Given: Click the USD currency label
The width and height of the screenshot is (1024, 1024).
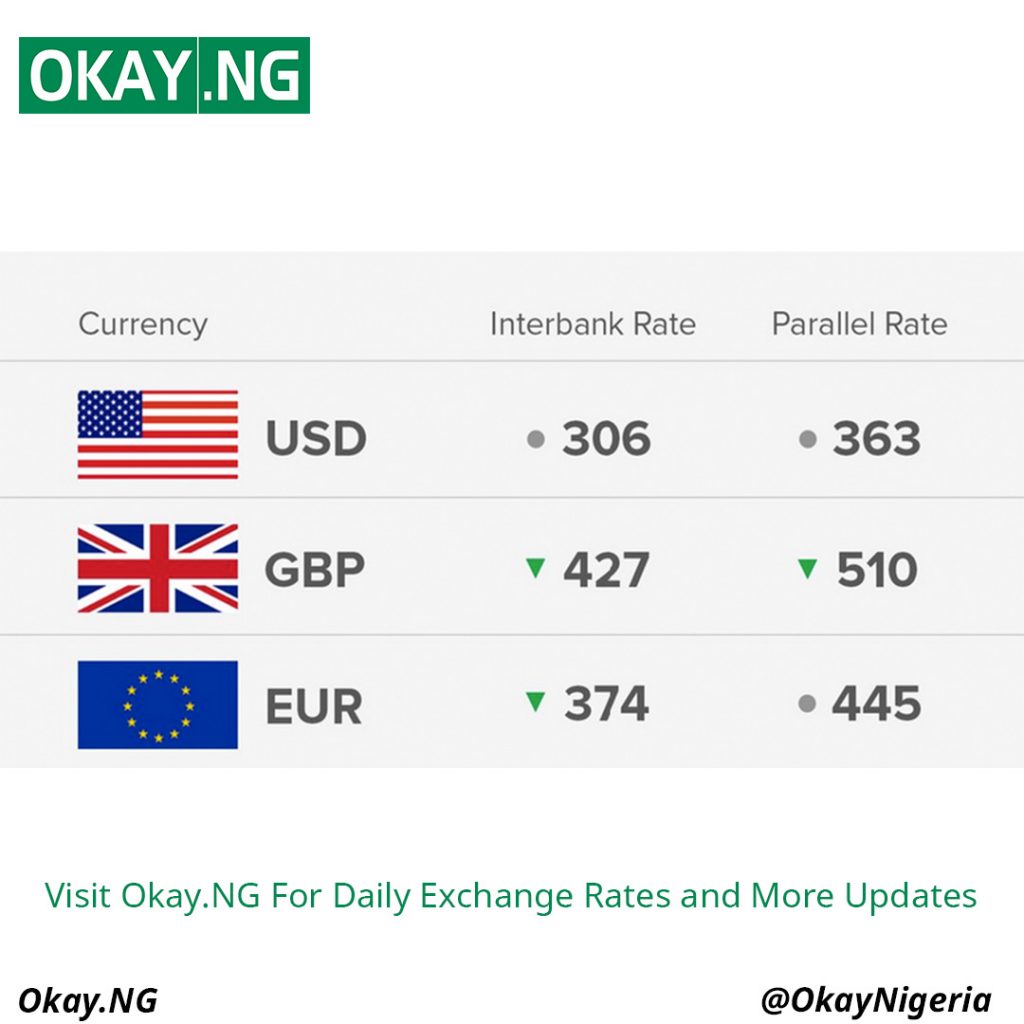Looking at the screenshot, I should (316, 439).
